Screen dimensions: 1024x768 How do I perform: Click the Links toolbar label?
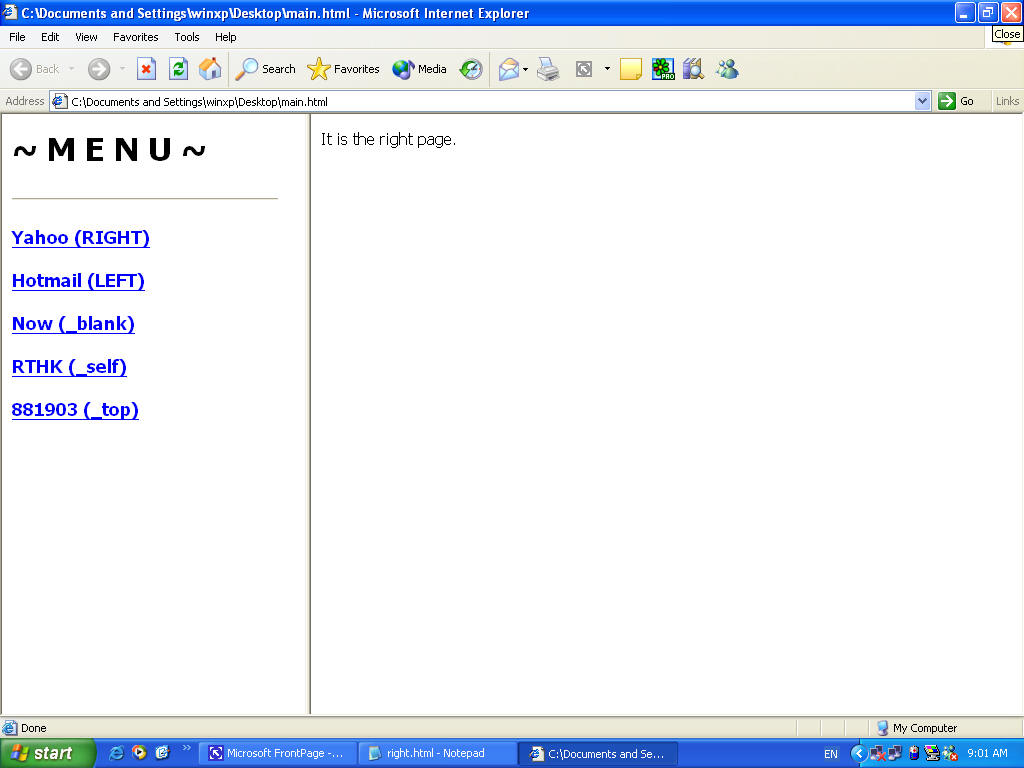[x=1006, y=101]
